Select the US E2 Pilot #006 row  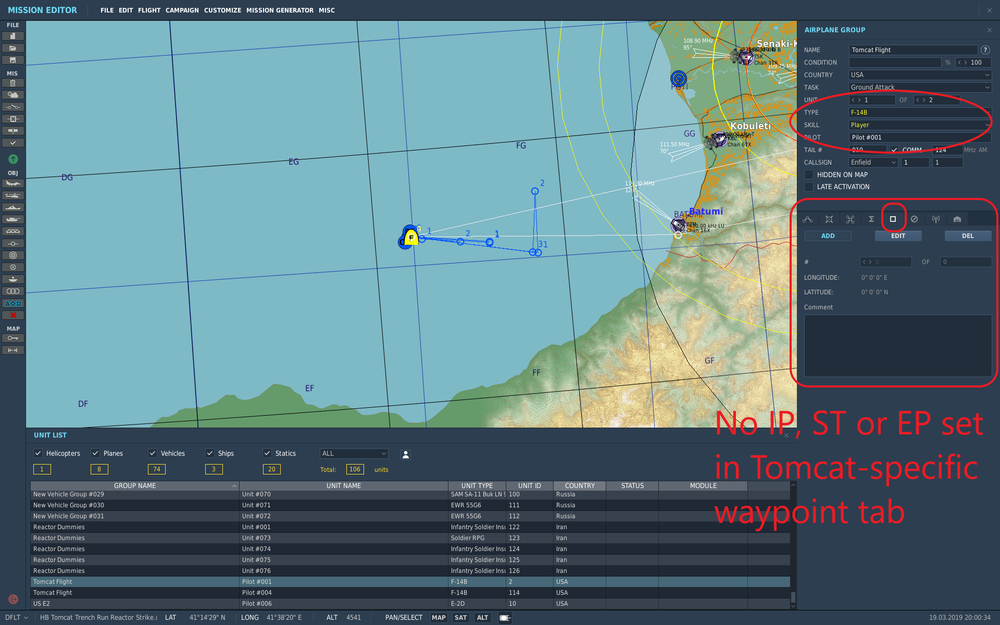(410, 603)
